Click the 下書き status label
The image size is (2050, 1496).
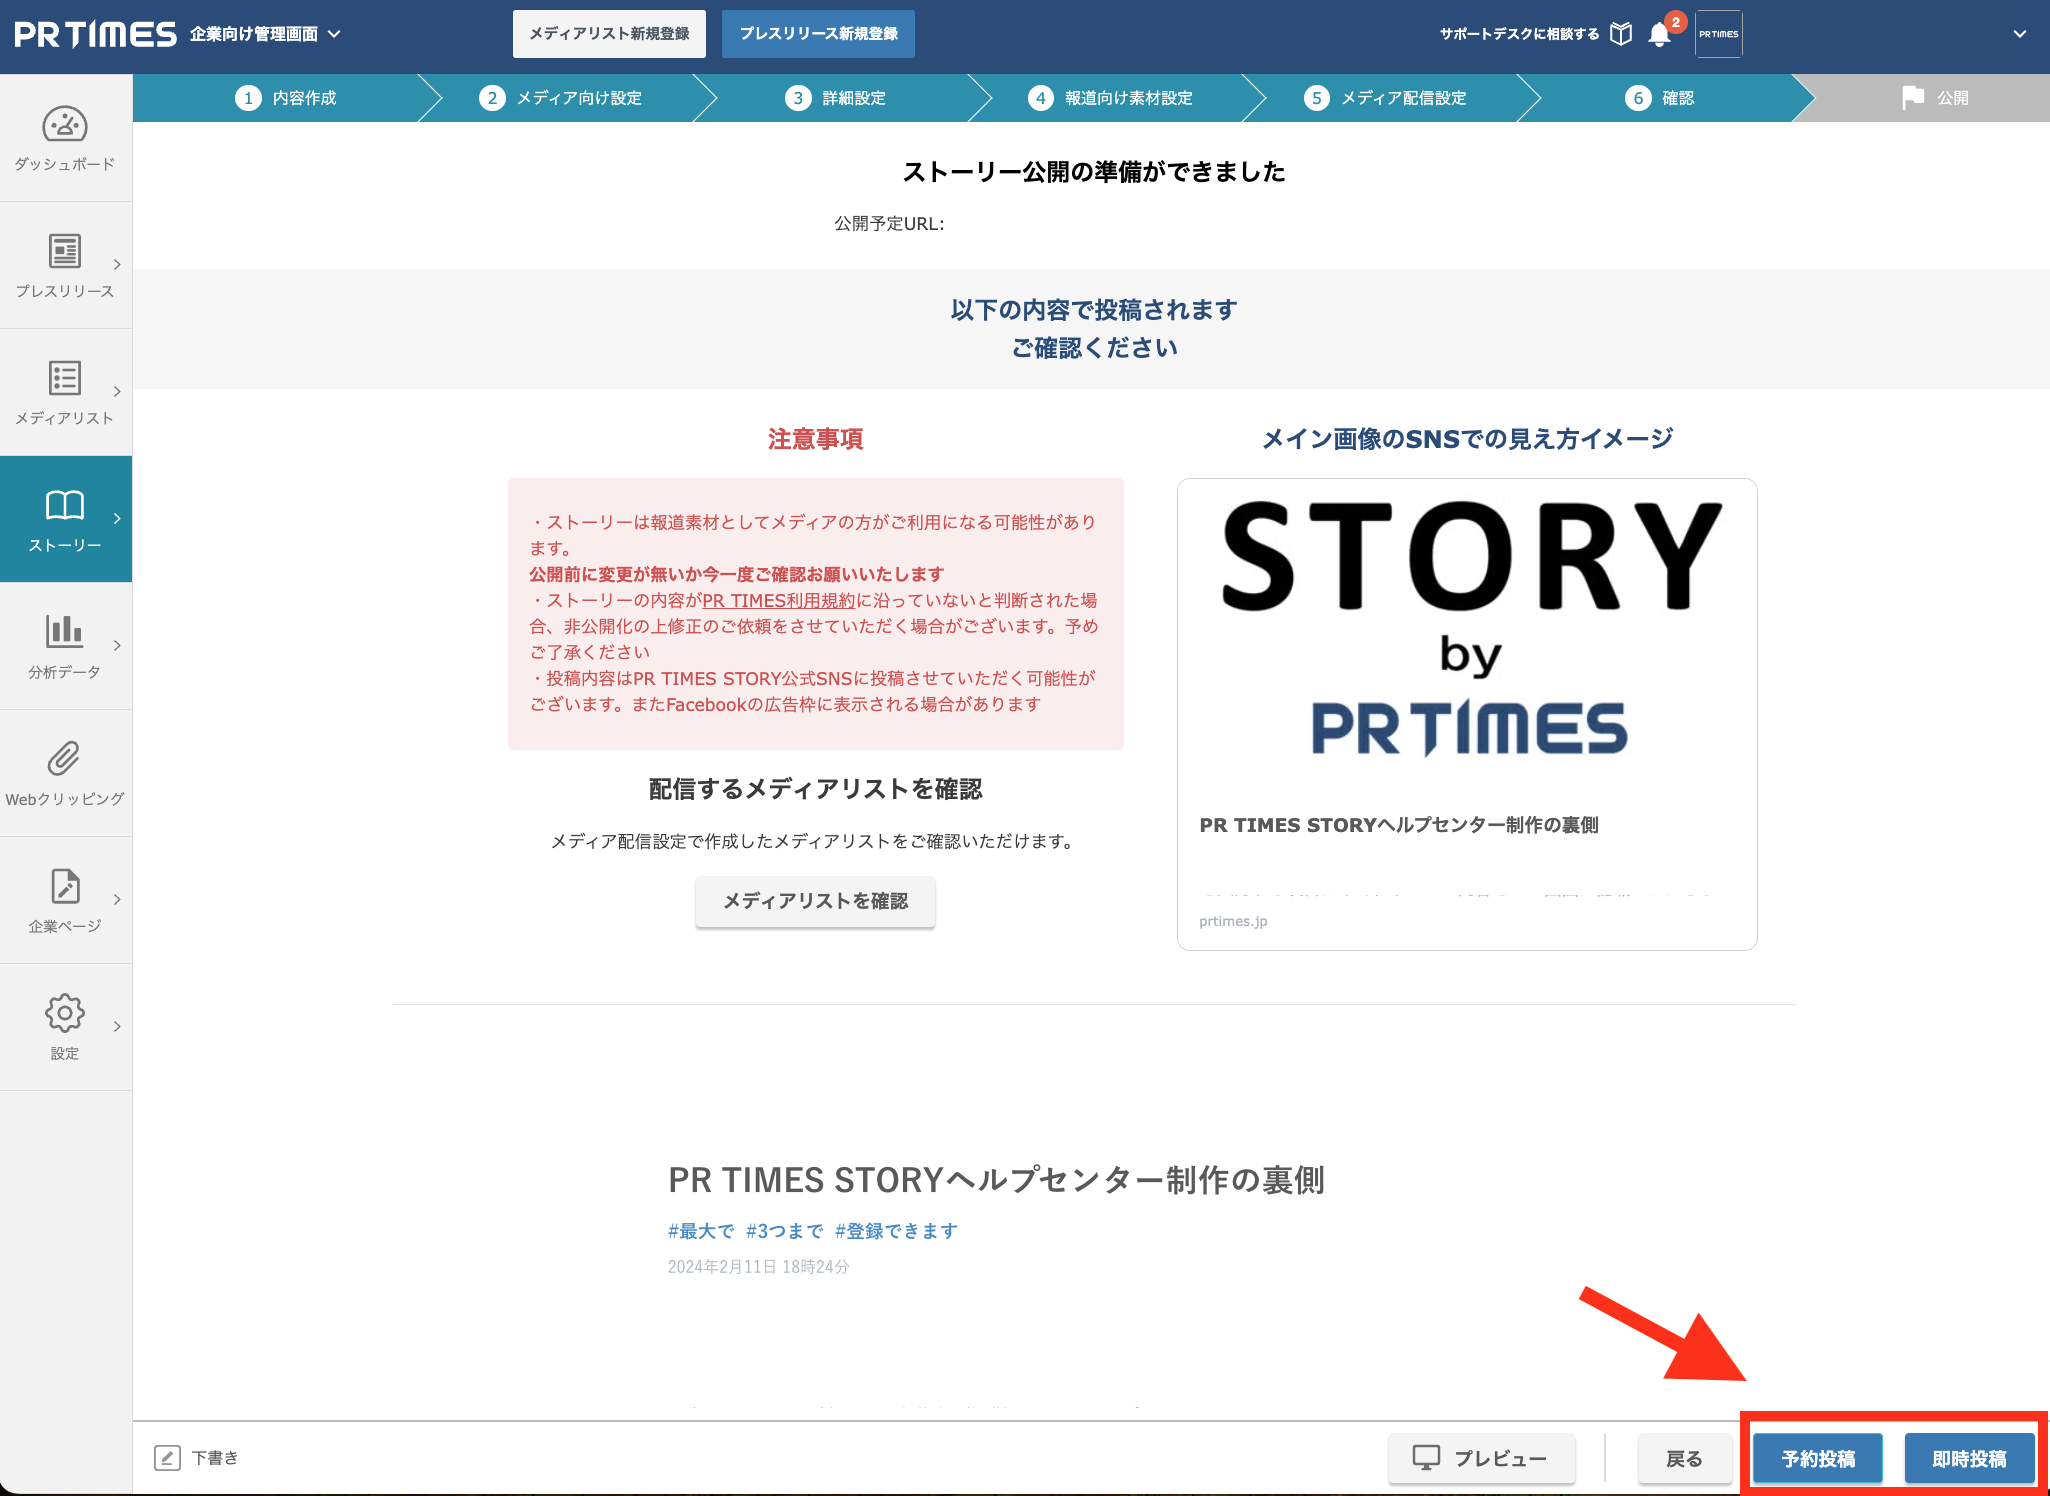(x=215, y=1458)
